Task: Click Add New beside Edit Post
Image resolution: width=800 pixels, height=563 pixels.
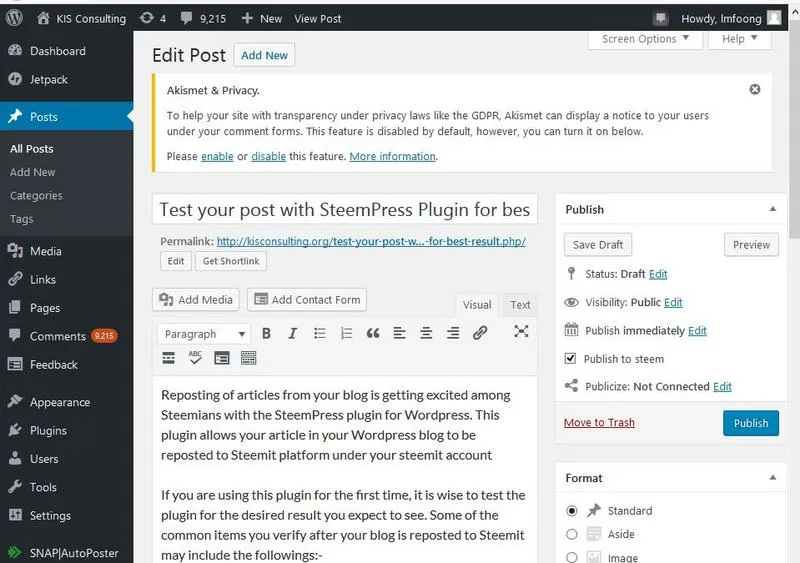Action: tap(264, 55)
